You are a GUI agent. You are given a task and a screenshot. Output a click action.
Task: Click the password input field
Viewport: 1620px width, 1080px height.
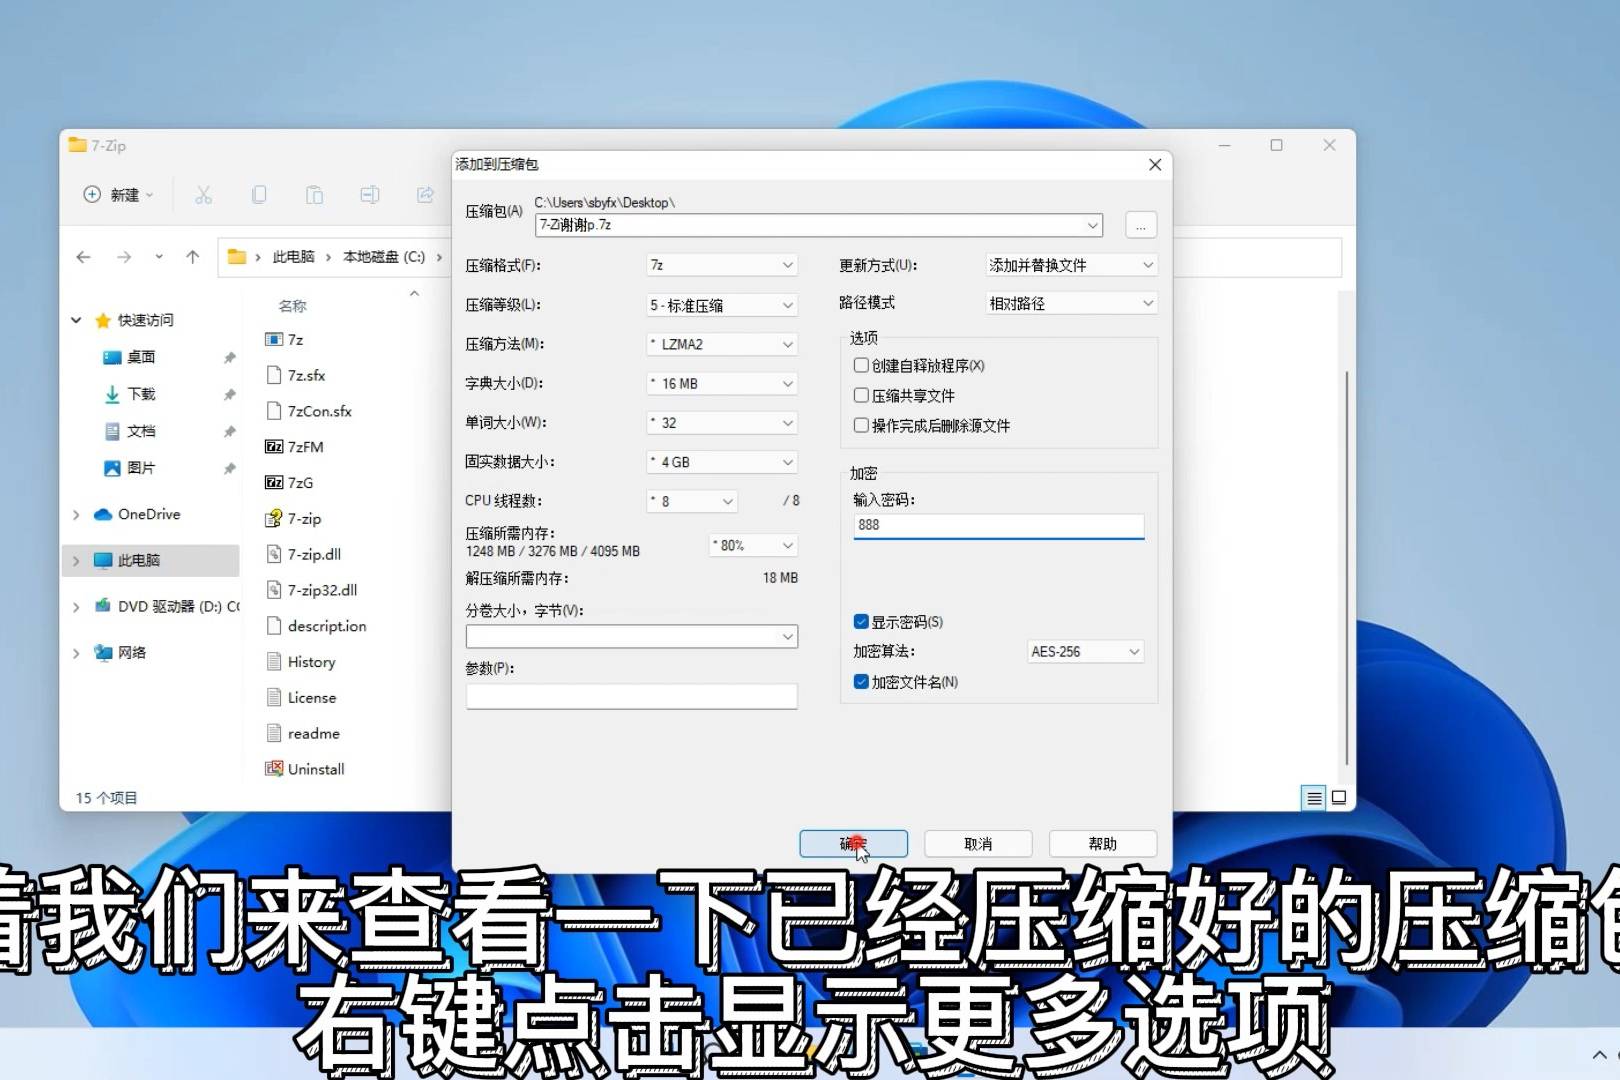pos(998,525)
